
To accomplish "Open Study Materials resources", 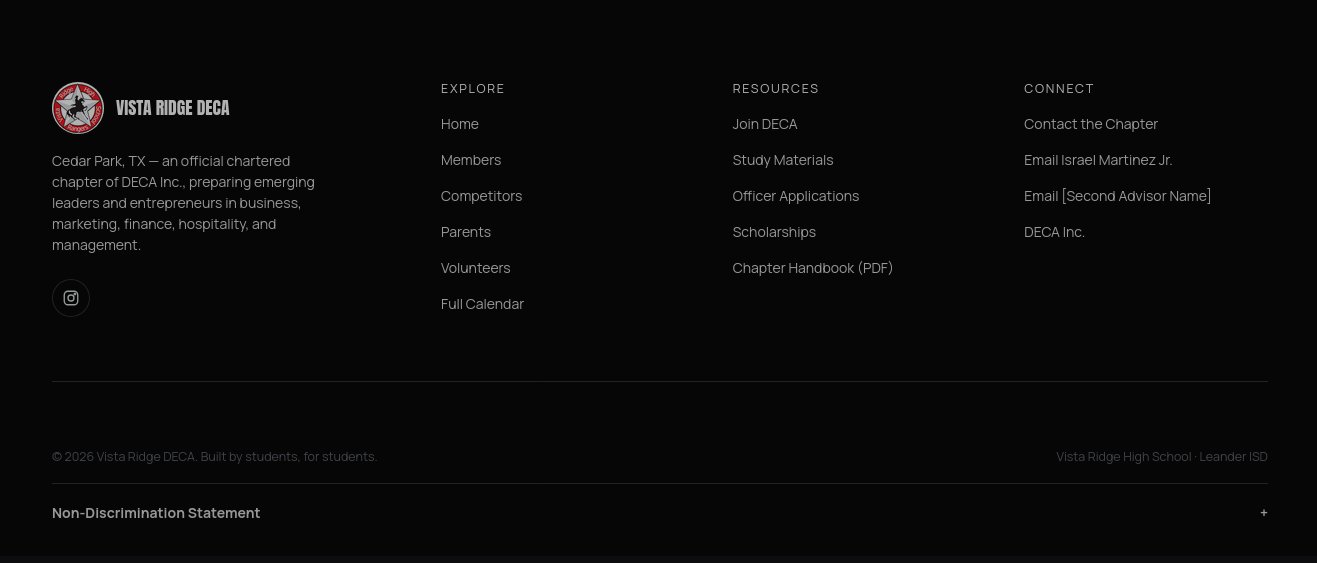I will pos(783,160).
